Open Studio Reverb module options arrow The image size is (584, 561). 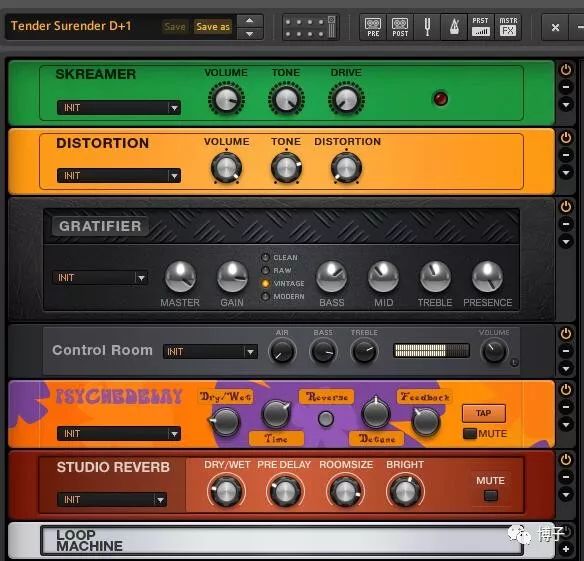566,495
